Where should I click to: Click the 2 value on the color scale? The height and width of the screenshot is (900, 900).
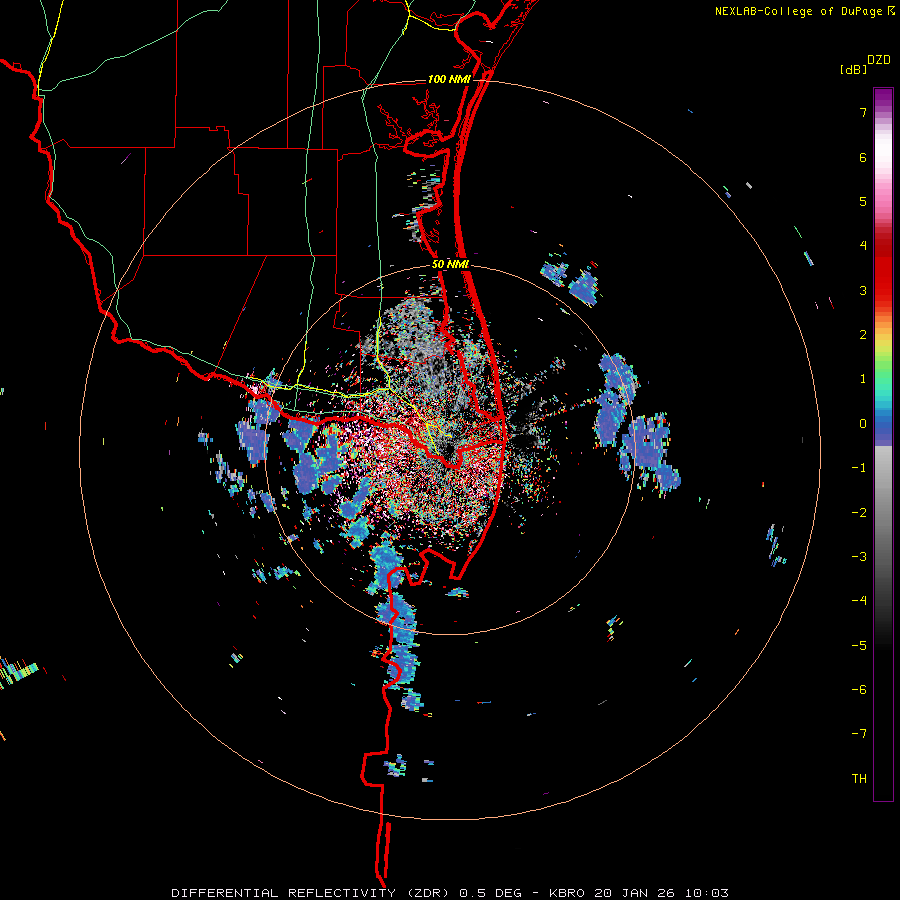863,335
